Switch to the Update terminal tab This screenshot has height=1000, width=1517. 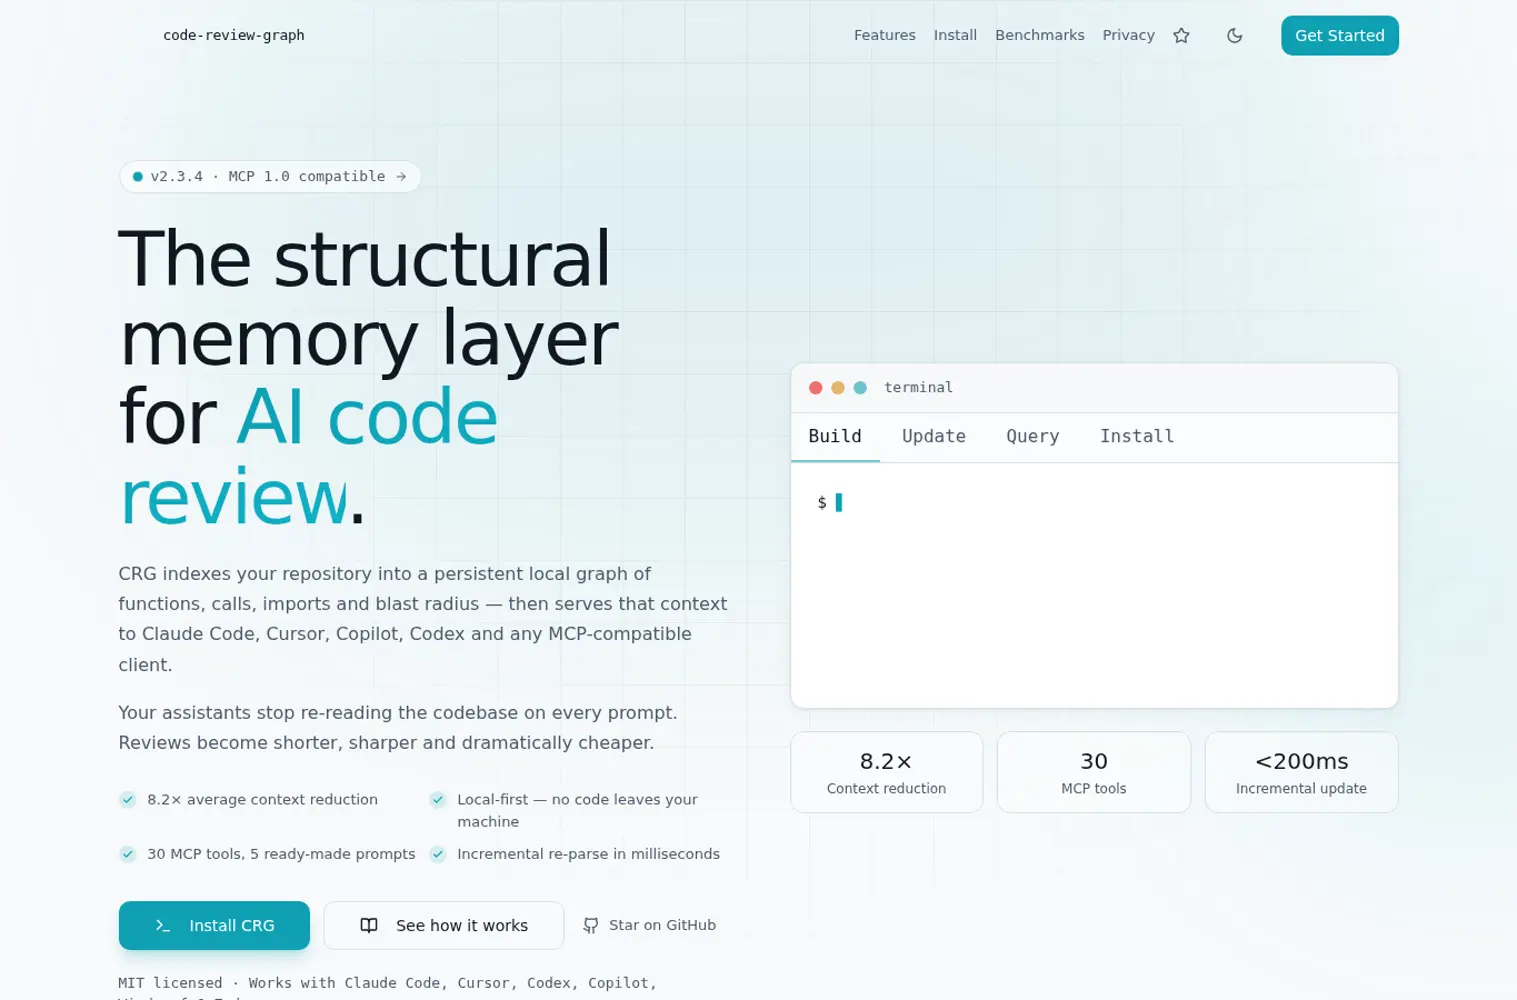pyautogui.click(x=933, y=436)
